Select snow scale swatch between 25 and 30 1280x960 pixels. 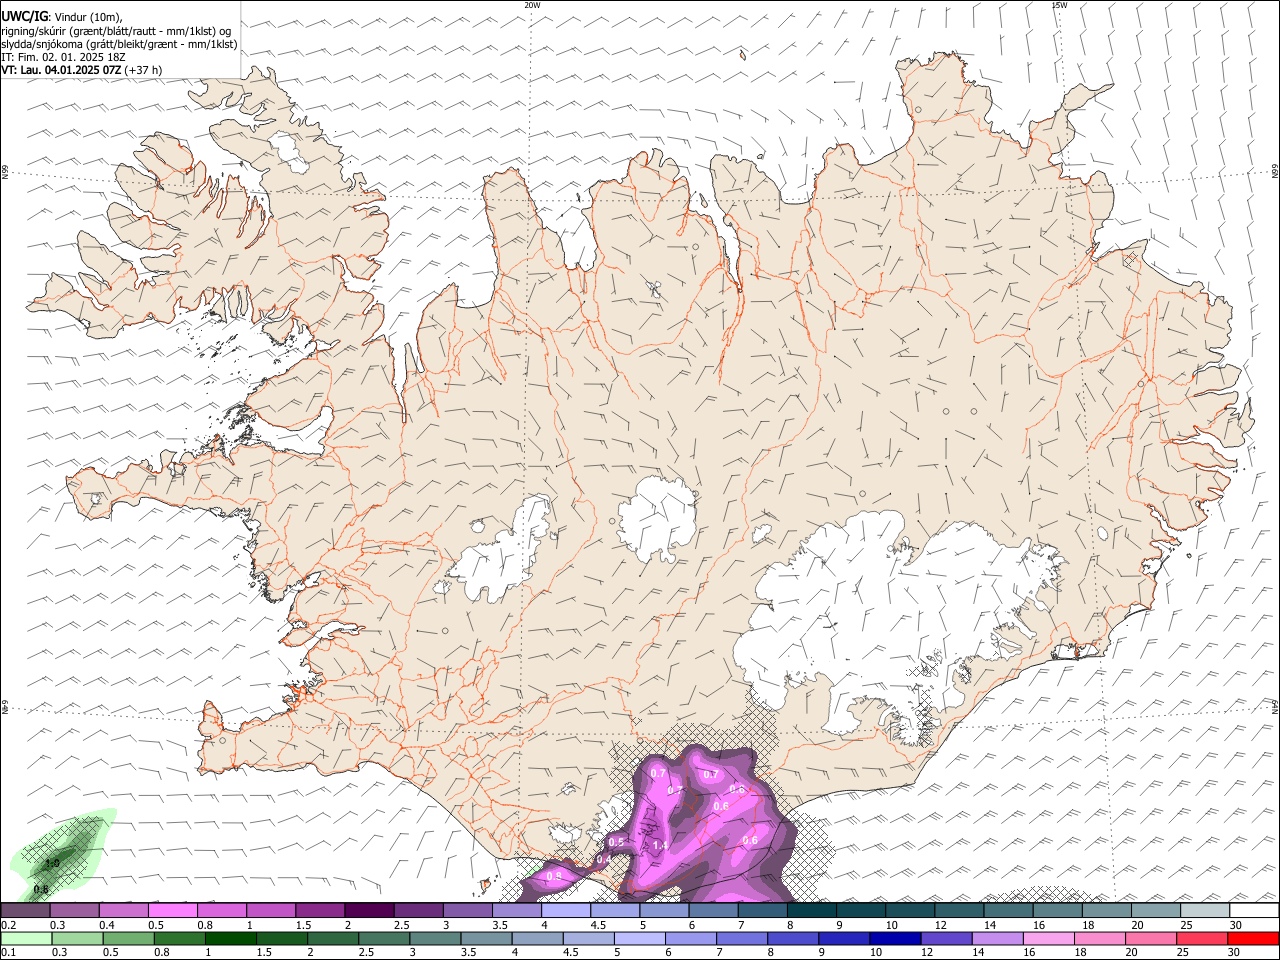[1205, 911]
